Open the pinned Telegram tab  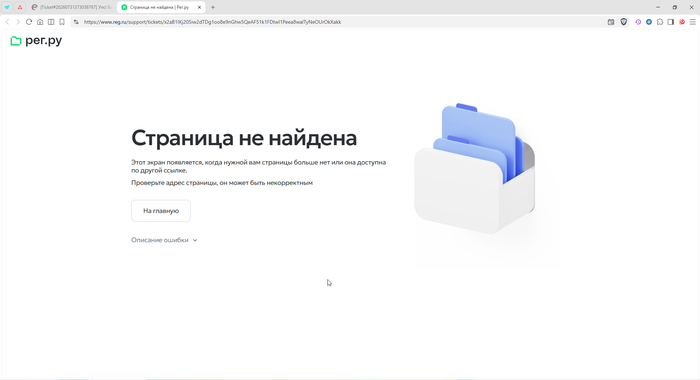pyautogui.click(x=7, y=7)
